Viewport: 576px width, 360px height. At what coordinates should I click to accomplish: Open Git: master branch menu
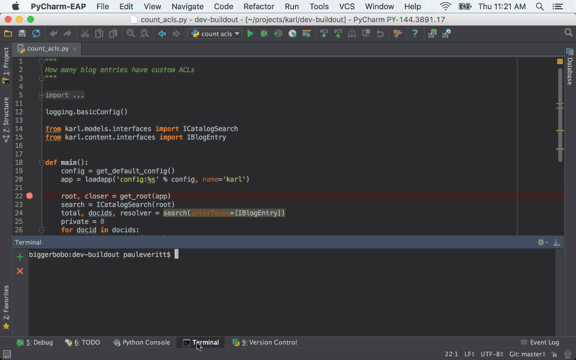(527, 354)
